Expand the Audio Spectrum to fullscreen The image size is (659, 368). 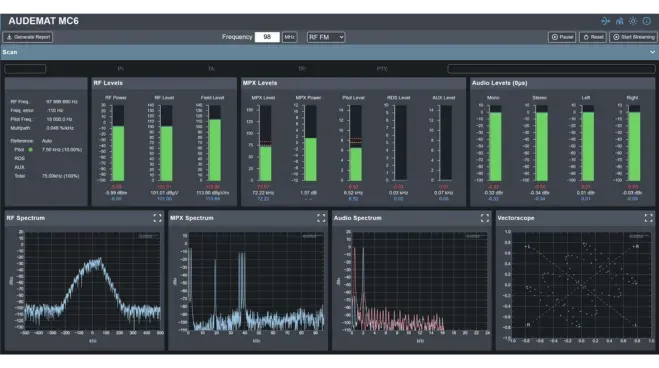tap(485, 218)
